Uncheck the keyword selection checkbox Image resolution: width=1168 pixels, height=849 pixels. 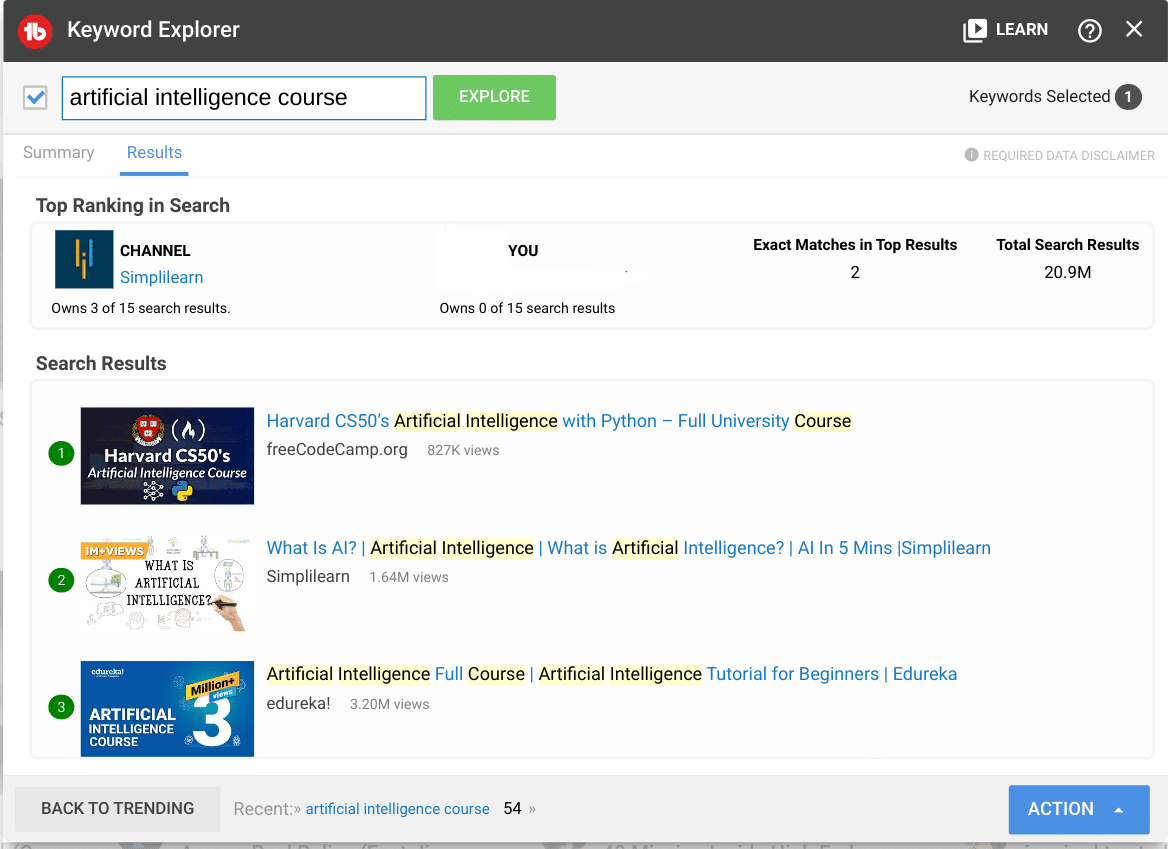click(35, 98)
